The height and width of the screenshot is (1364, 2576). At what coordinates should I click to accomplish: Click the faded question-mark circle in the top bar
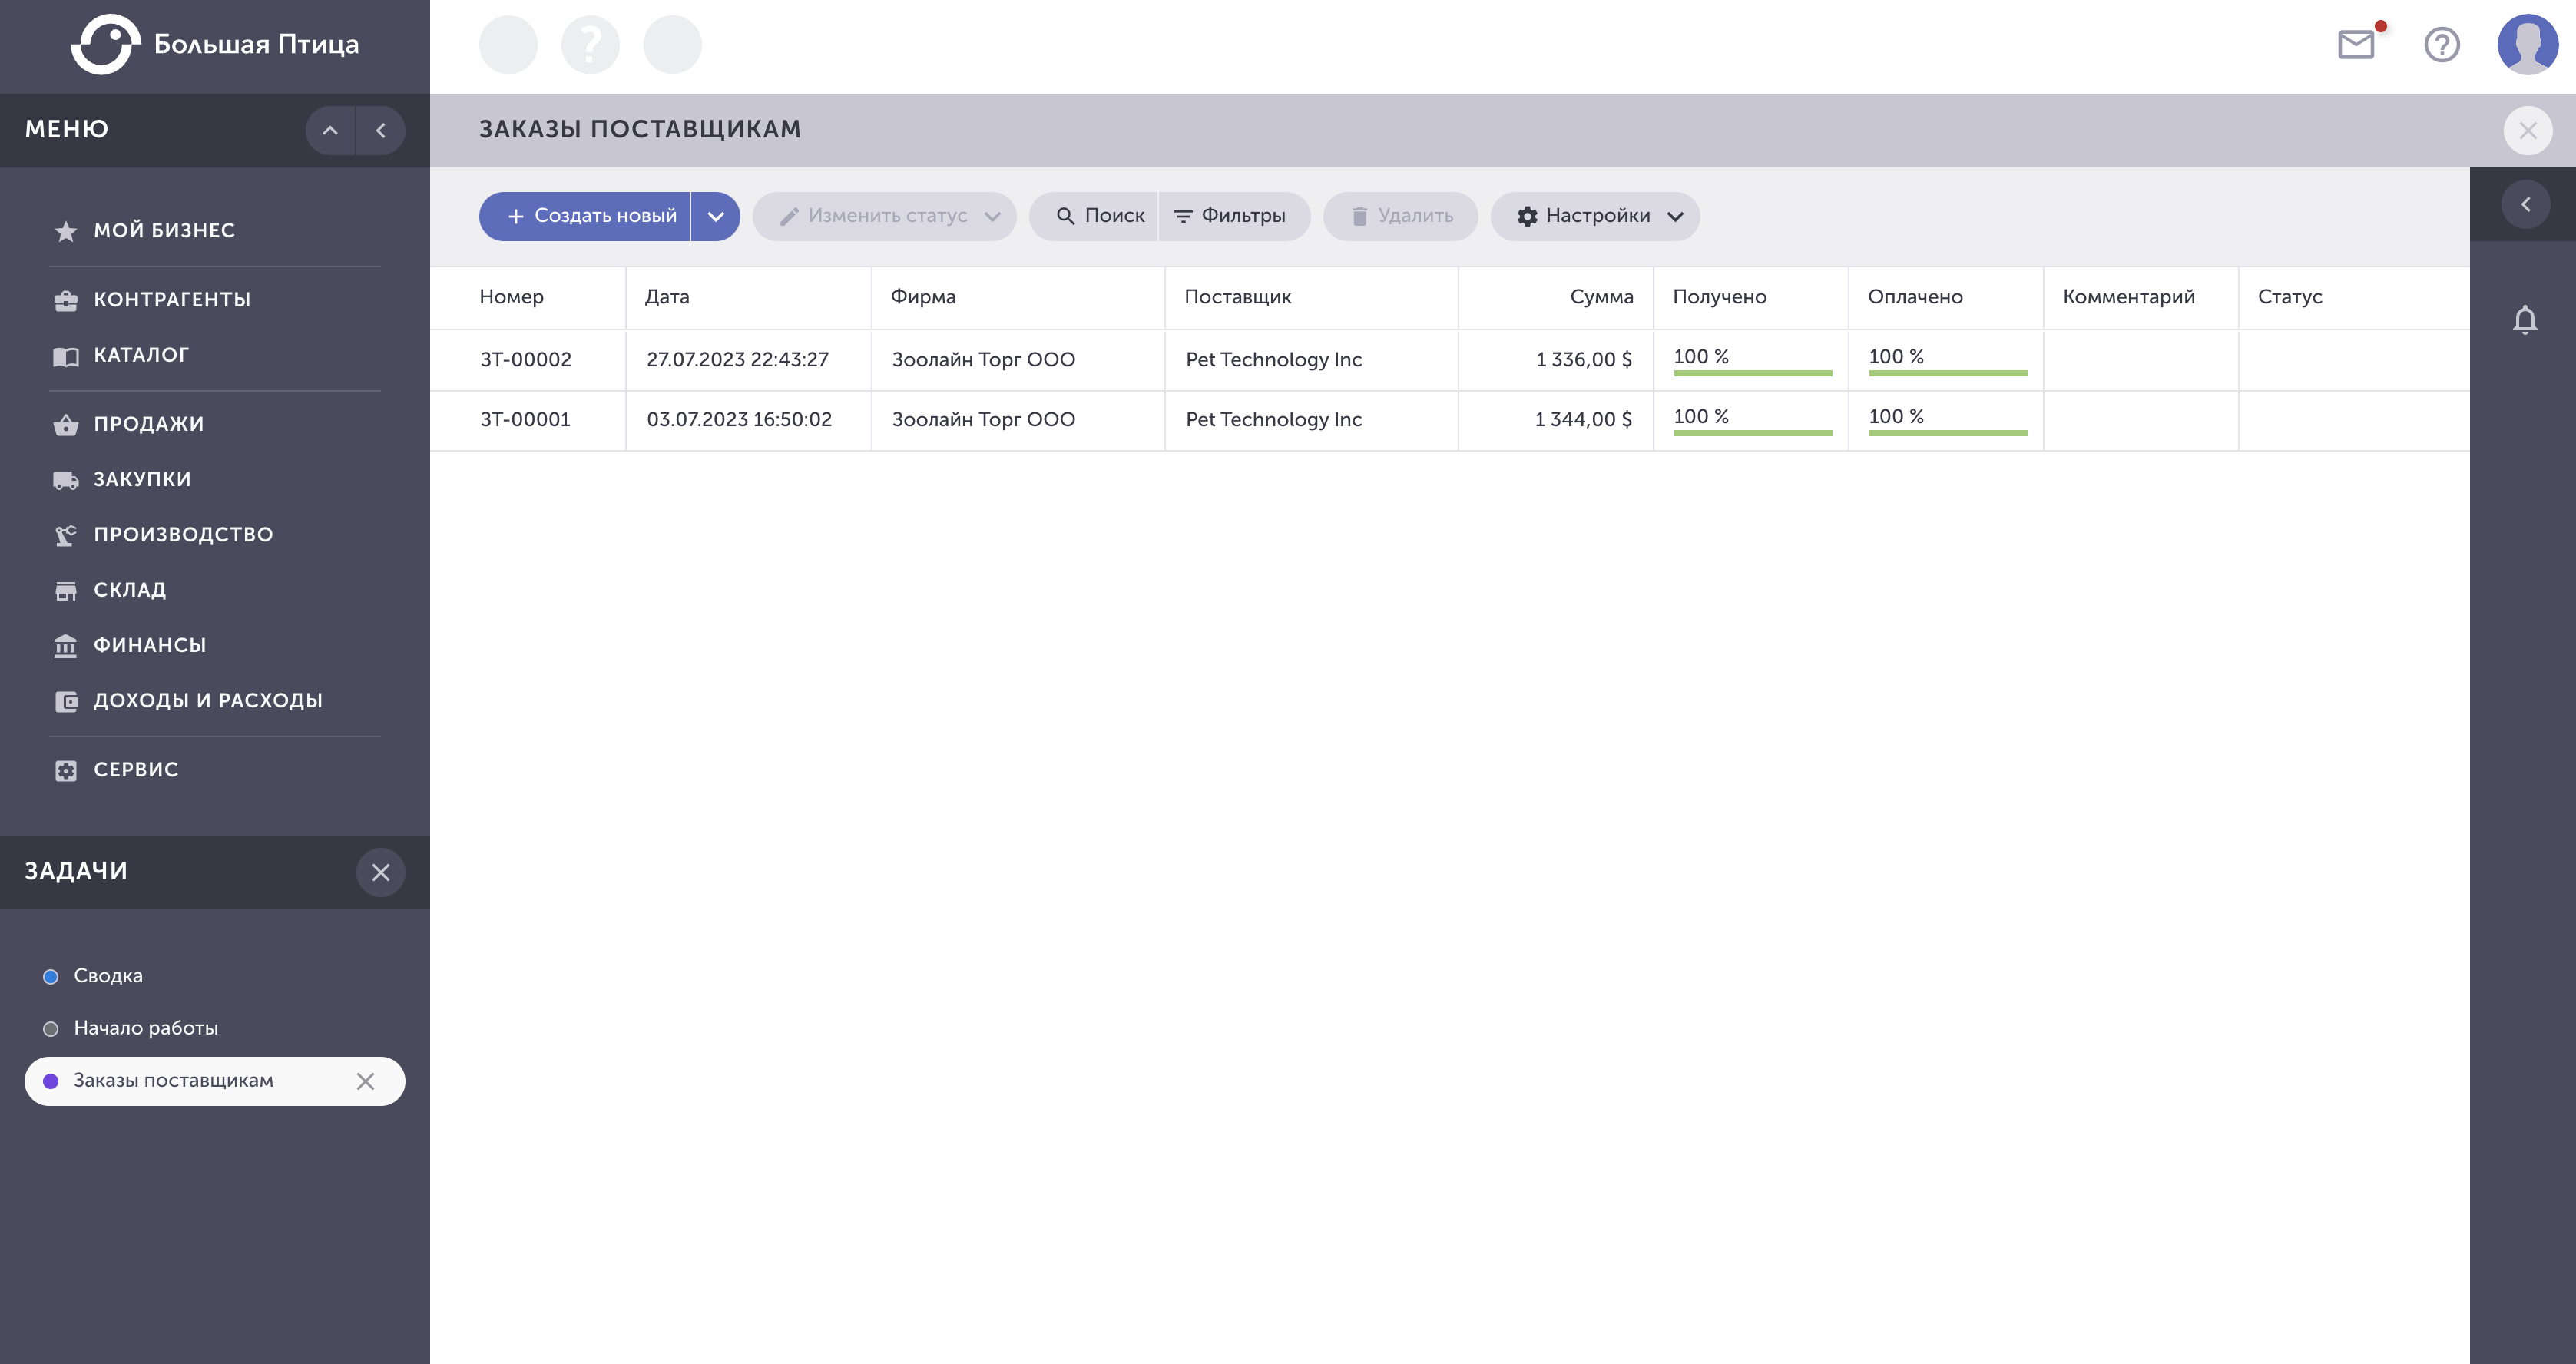click(x=590, y=45)
